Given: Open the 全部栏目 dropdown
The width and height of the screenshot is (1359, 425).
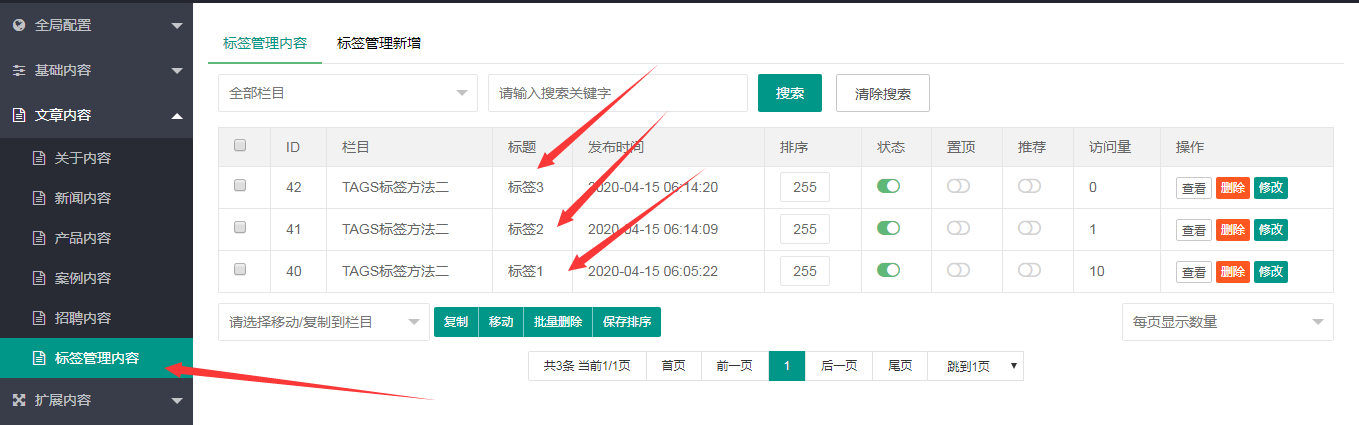Looking at the screenshot, I should pyautogui.click(x=347, y=93).
